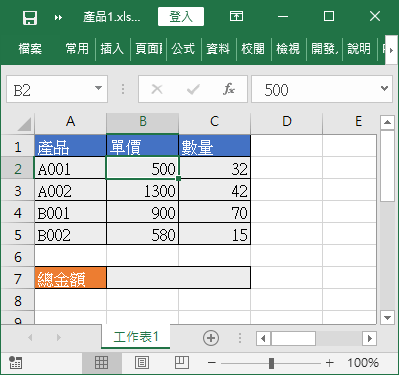
Task: Click the 產品 header cell
Action: tap(70, 146)
